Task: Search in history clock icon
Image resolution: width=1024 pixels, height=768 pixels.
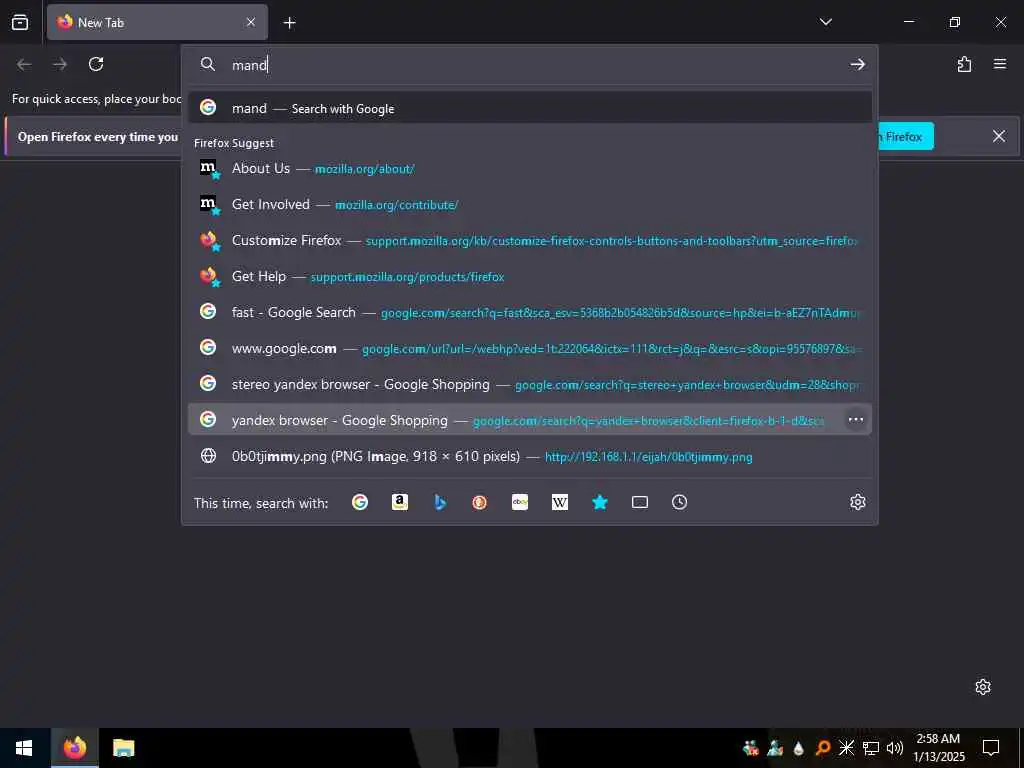Action: pyautogui.click(x=679, y=502)
